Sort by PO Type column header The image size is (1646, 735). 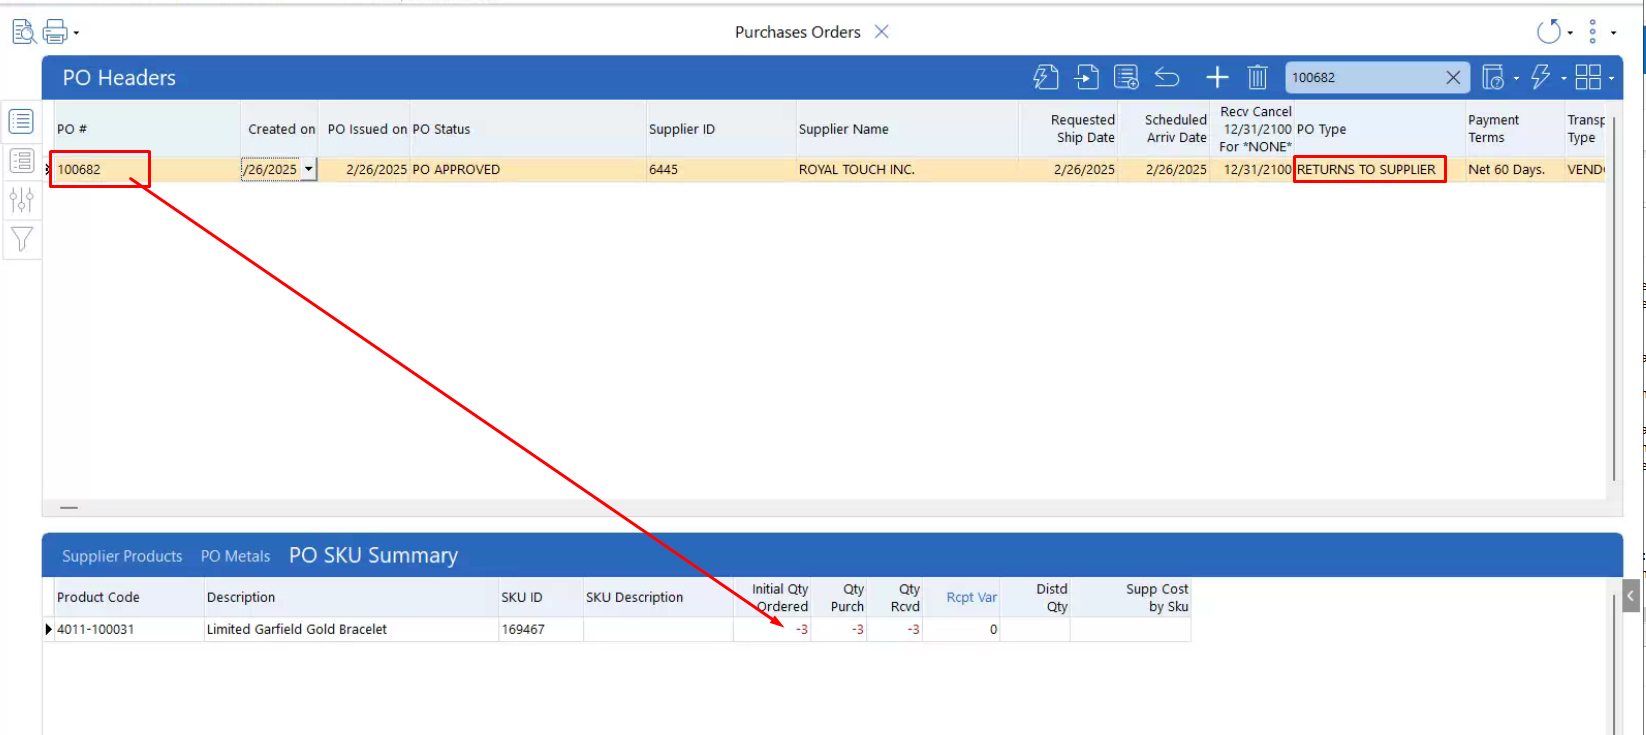click(1379, 129)
